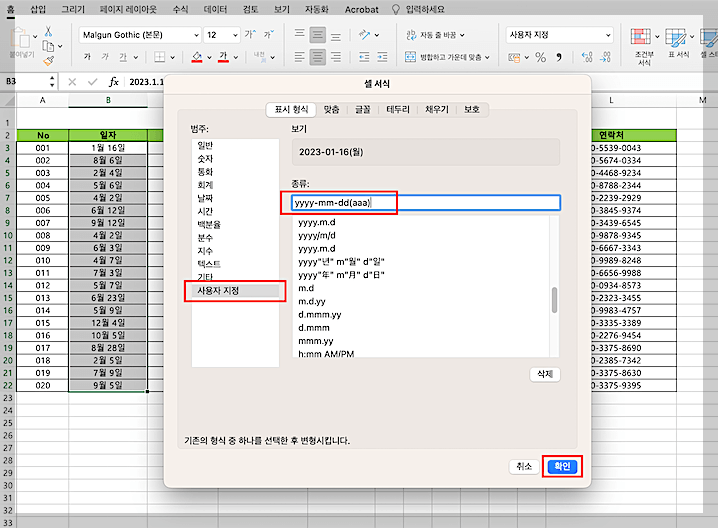Expand borders dropdown arrow
The height and width of the screenshot is (528, 718).
173,58
